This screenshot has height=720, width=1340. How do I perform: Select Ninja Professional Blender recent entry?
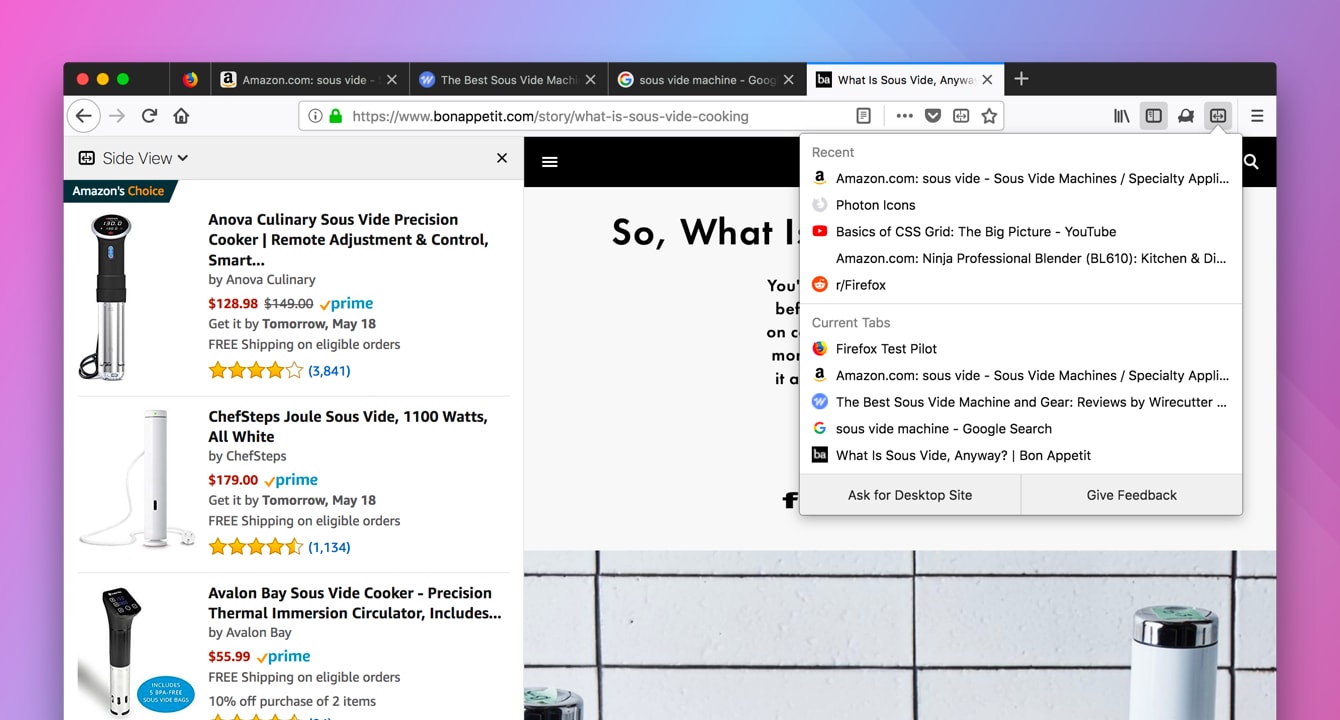point(1021,258)
